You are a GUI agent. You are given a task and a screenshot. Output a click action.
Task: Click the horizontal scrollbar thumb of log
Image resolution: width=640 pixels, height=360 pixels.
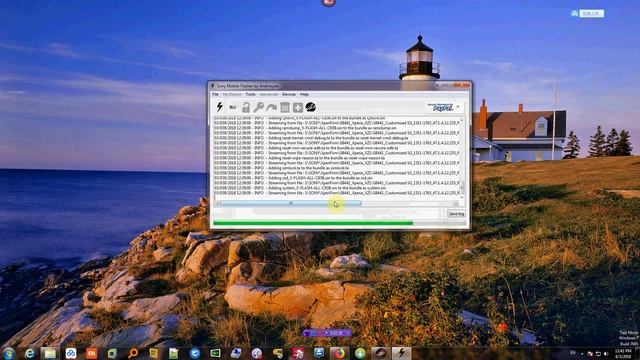pos(291,203)
